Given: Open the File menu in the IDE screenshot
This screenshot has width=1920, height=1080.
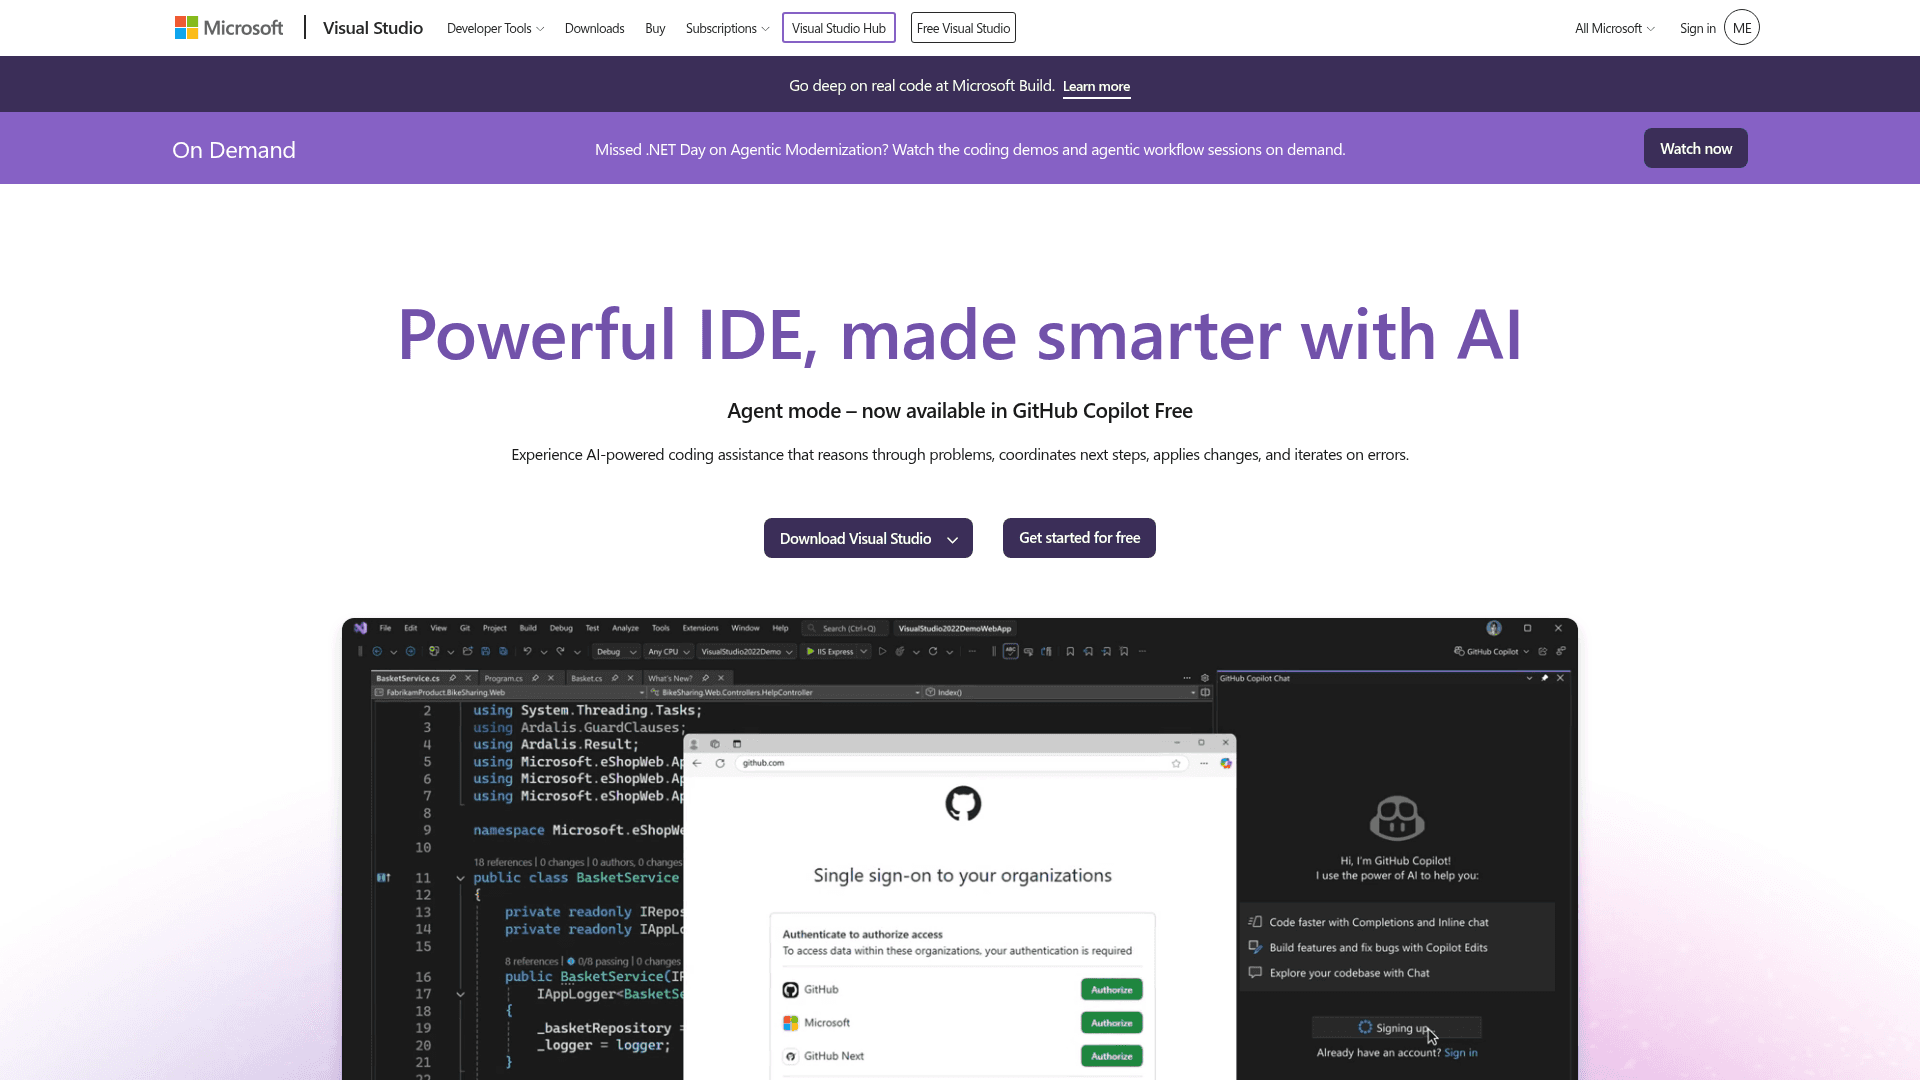Looking at the screenshot, I should (385, 628).
